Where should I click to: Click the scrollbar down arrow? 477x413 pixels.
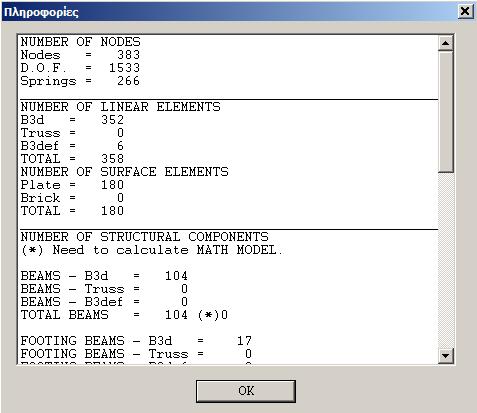[x=446, y=356]
